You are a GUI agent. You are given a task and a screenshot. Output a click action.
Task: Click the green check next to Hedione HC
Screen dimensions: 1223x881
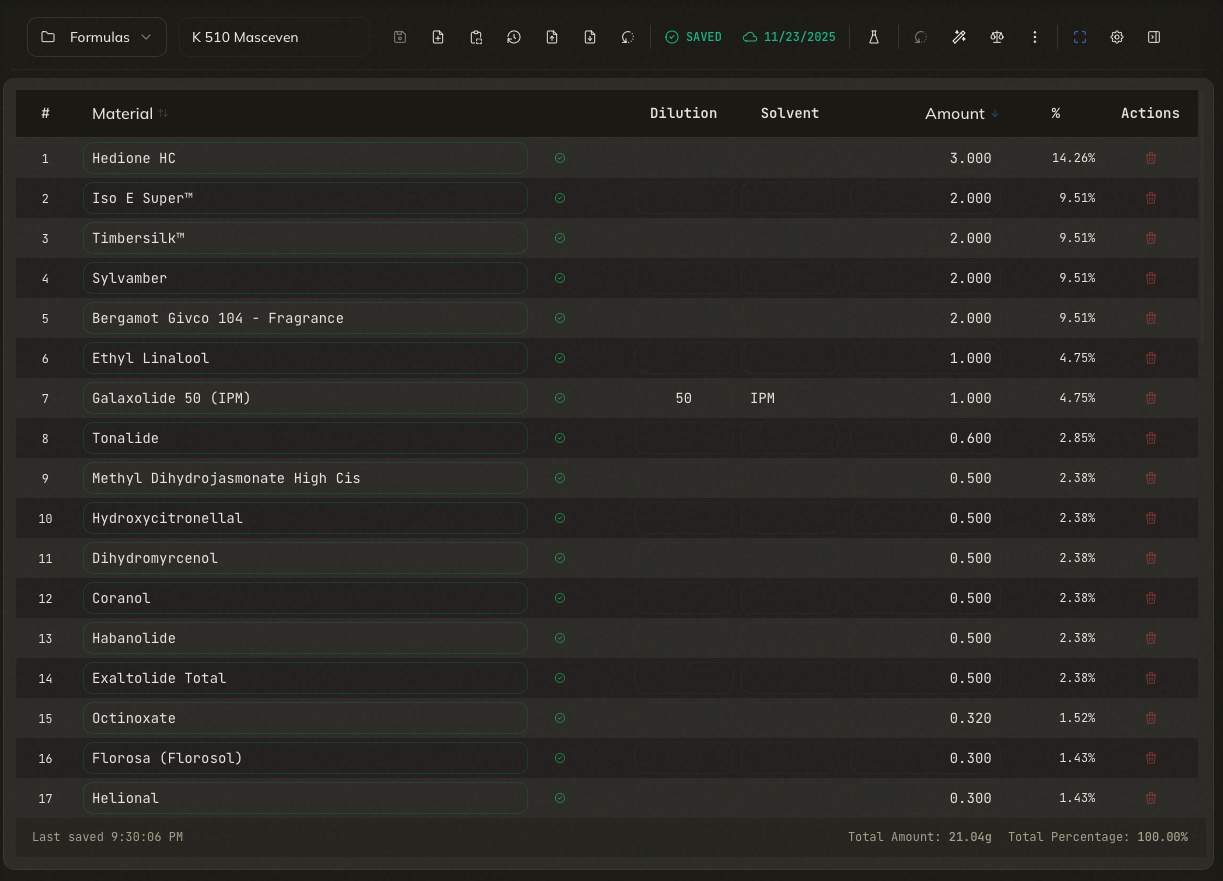pyautogui.click(x=560, y=158)
